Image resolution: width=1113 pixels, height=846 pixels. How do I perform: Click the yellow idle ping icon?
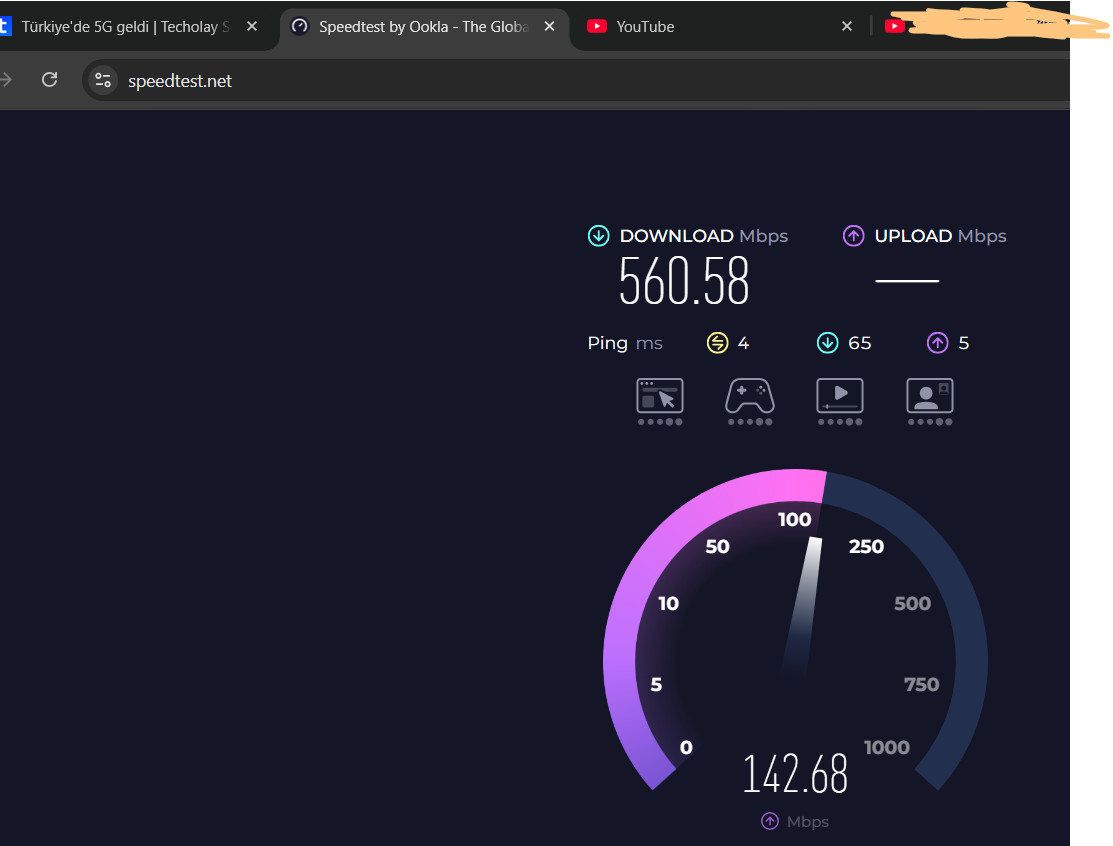(x=718, y=343)
